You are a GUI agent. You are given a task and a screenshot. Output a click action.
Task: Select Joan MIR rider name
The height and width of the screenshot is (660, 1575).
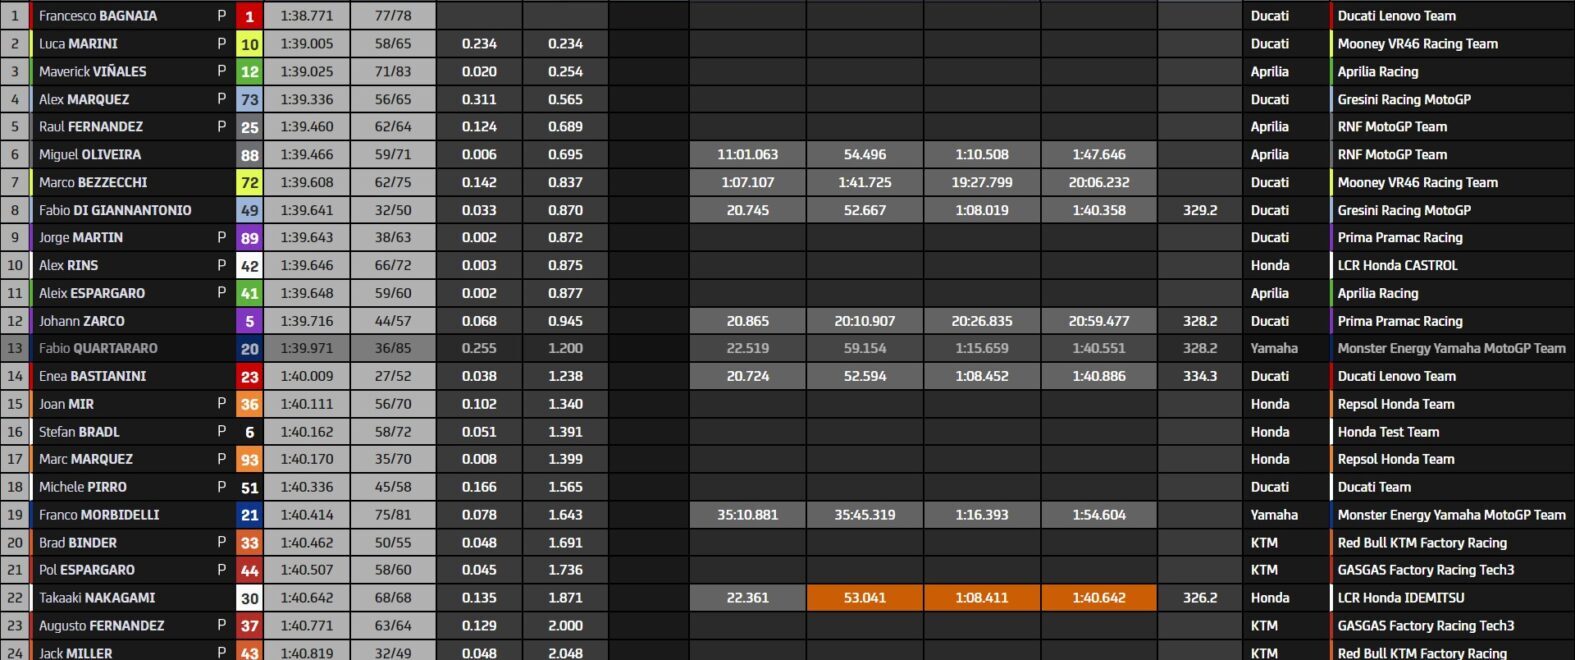pyautogui.click(x=66, y=405)
